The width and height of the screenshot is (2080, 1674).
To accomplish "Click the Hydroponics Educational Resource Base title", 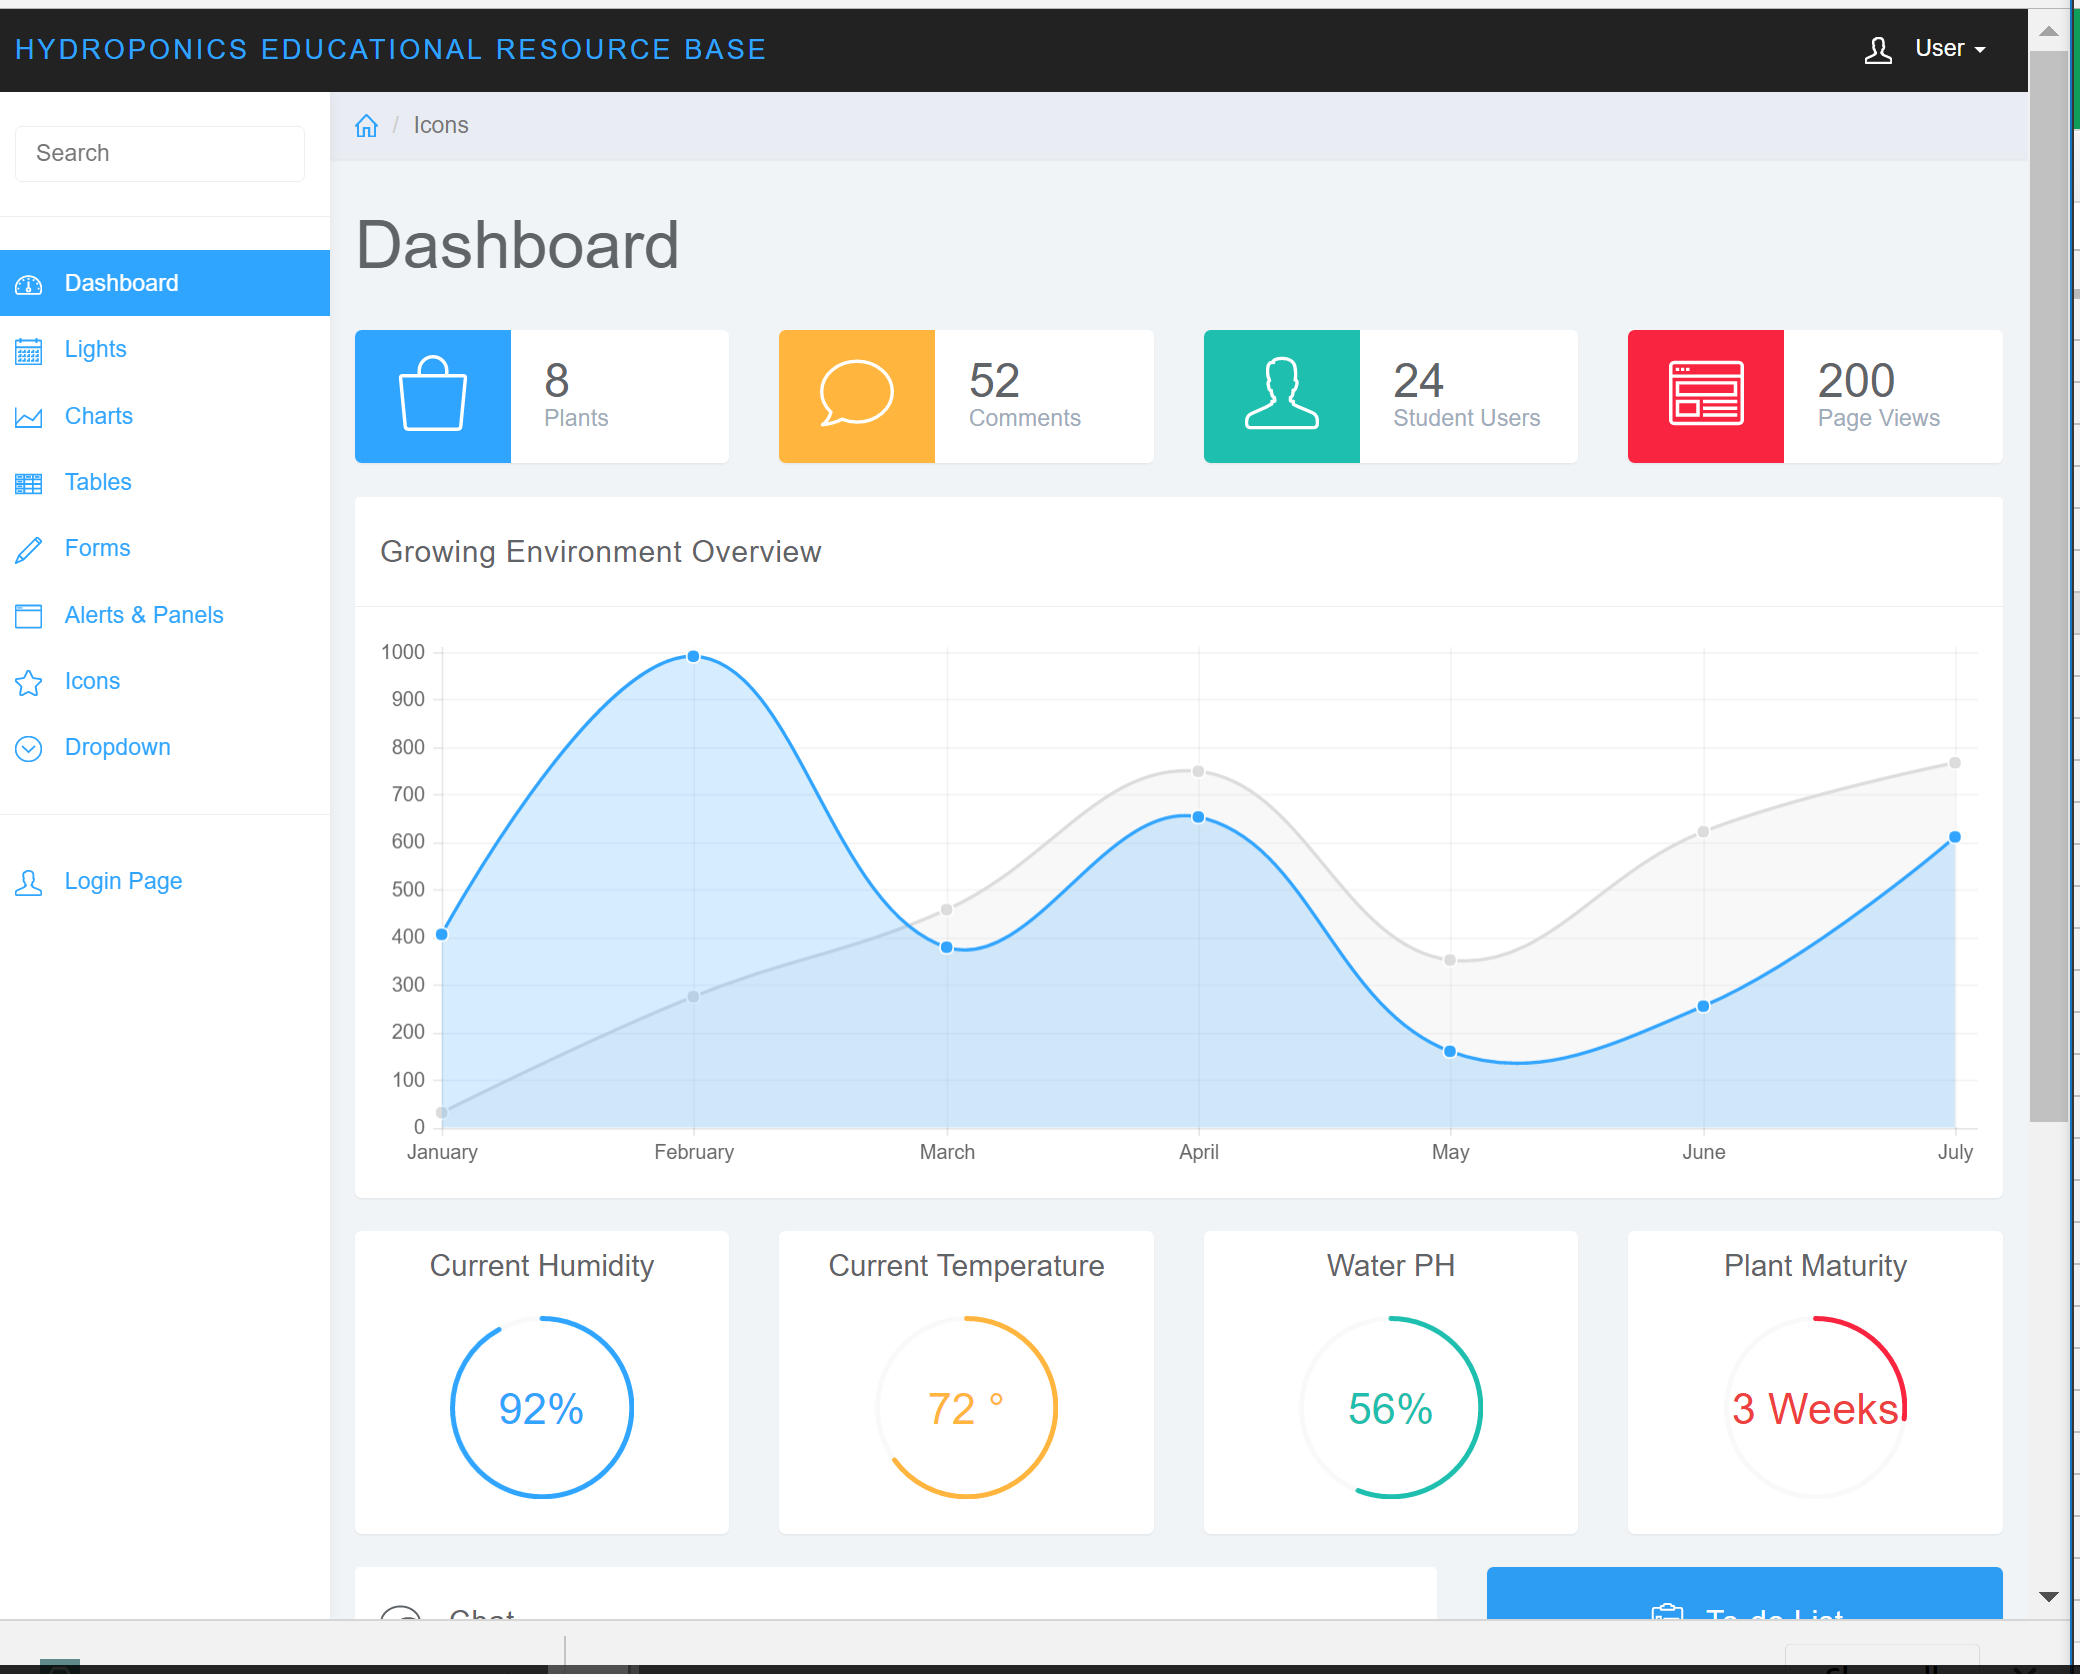I will (390, 49).
